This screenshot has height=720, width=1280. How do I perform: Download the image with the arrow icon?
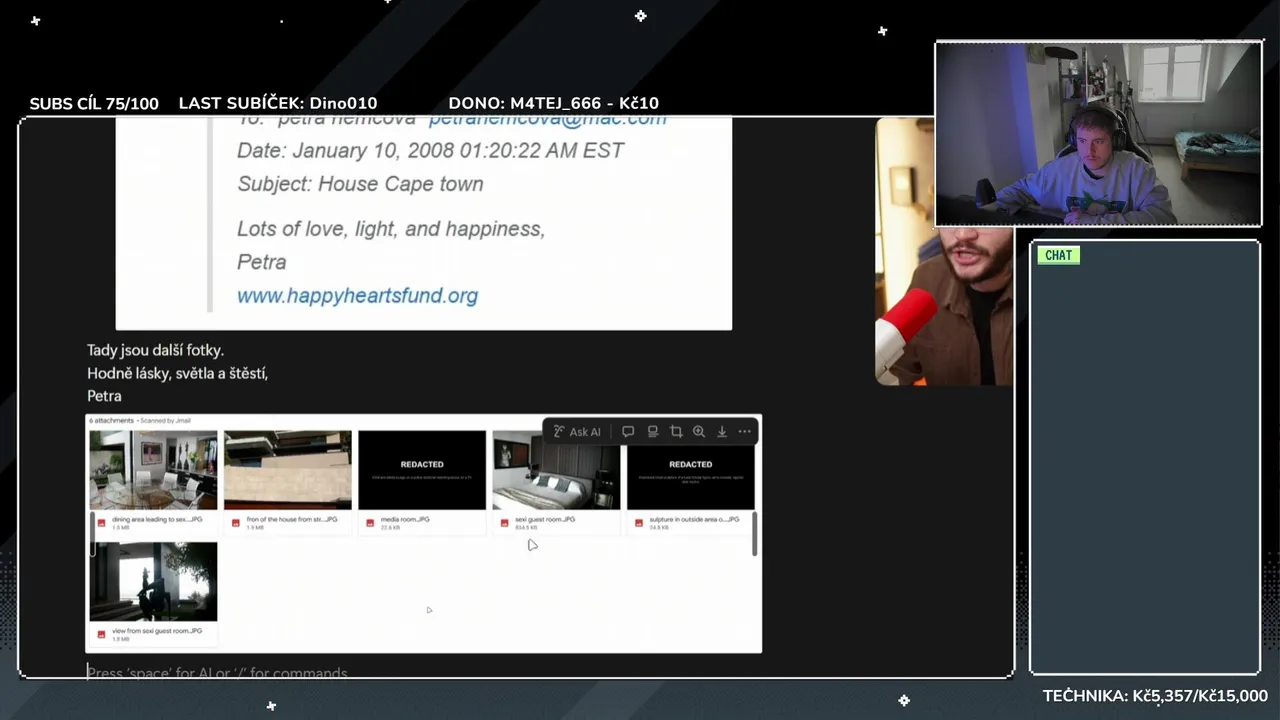click(x=722, y=432)
